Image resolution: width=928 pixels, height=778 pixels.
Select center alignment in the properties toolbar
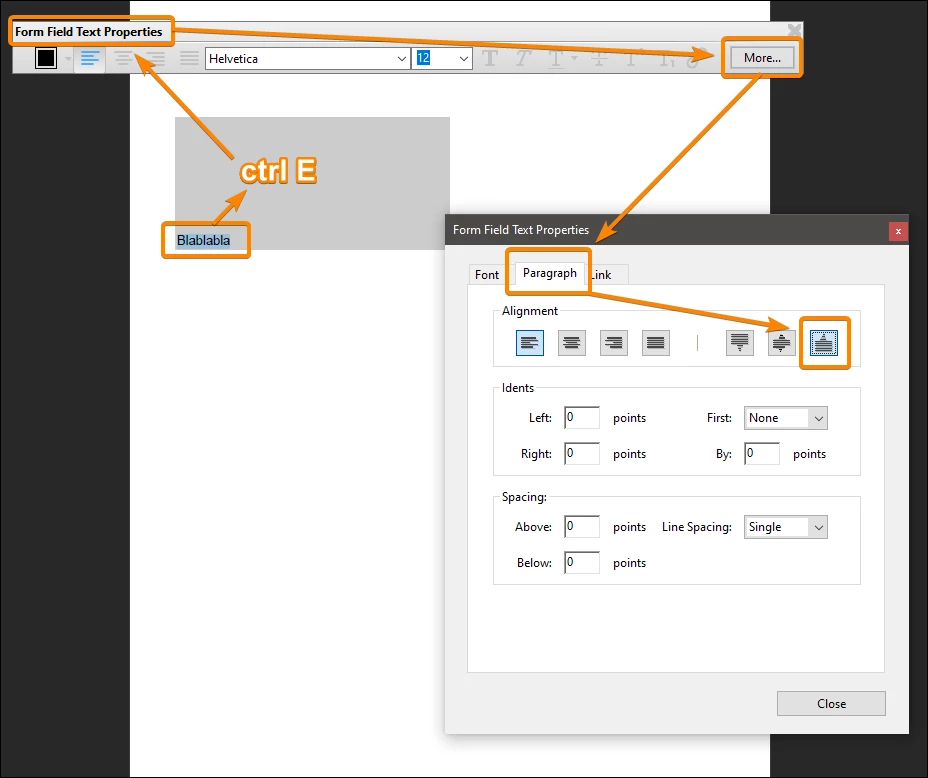(x=123, y=59)
